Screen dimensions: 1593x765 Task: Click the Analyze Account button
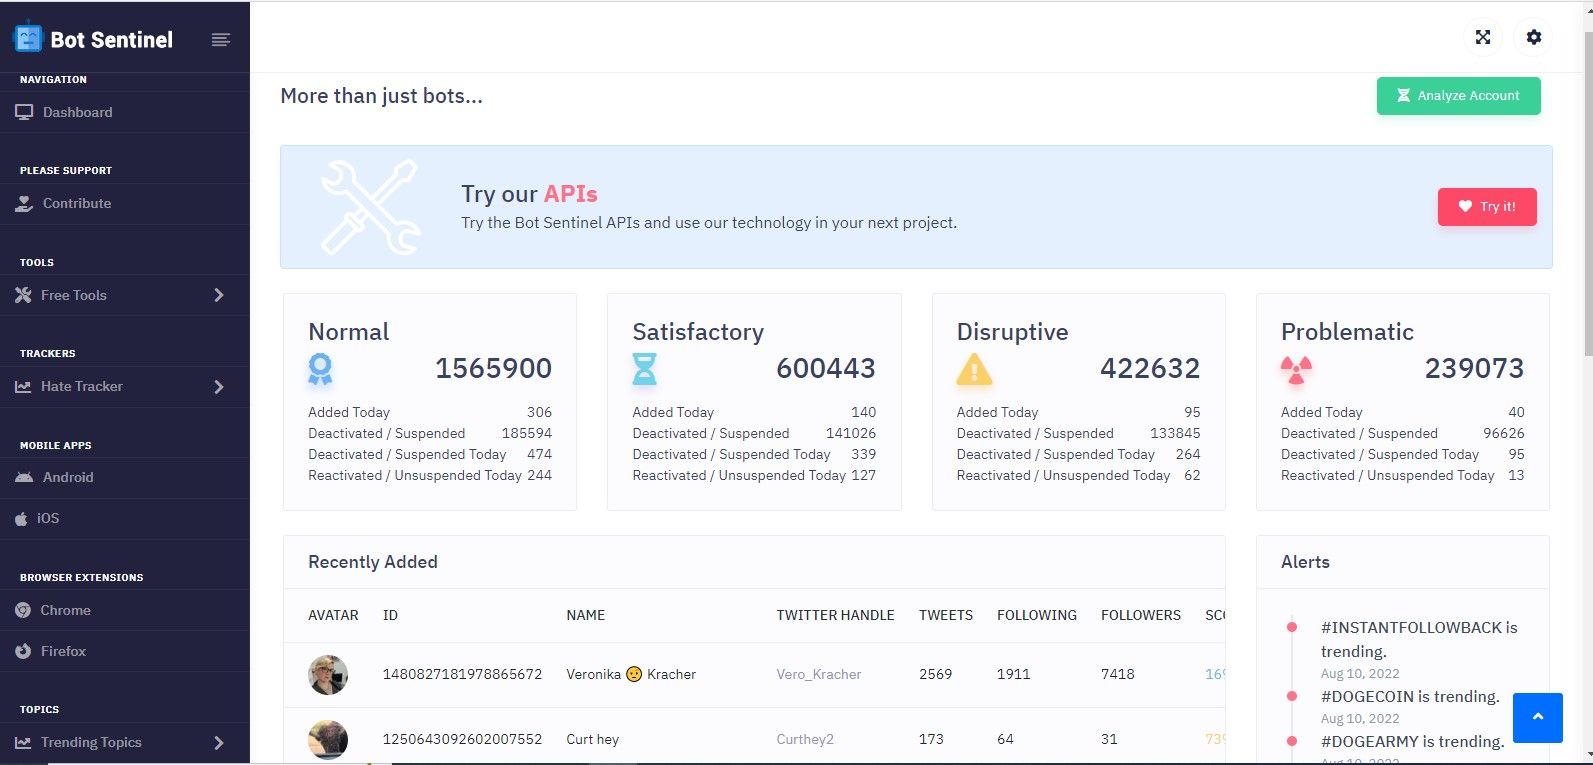click(x=1458, y=96)
